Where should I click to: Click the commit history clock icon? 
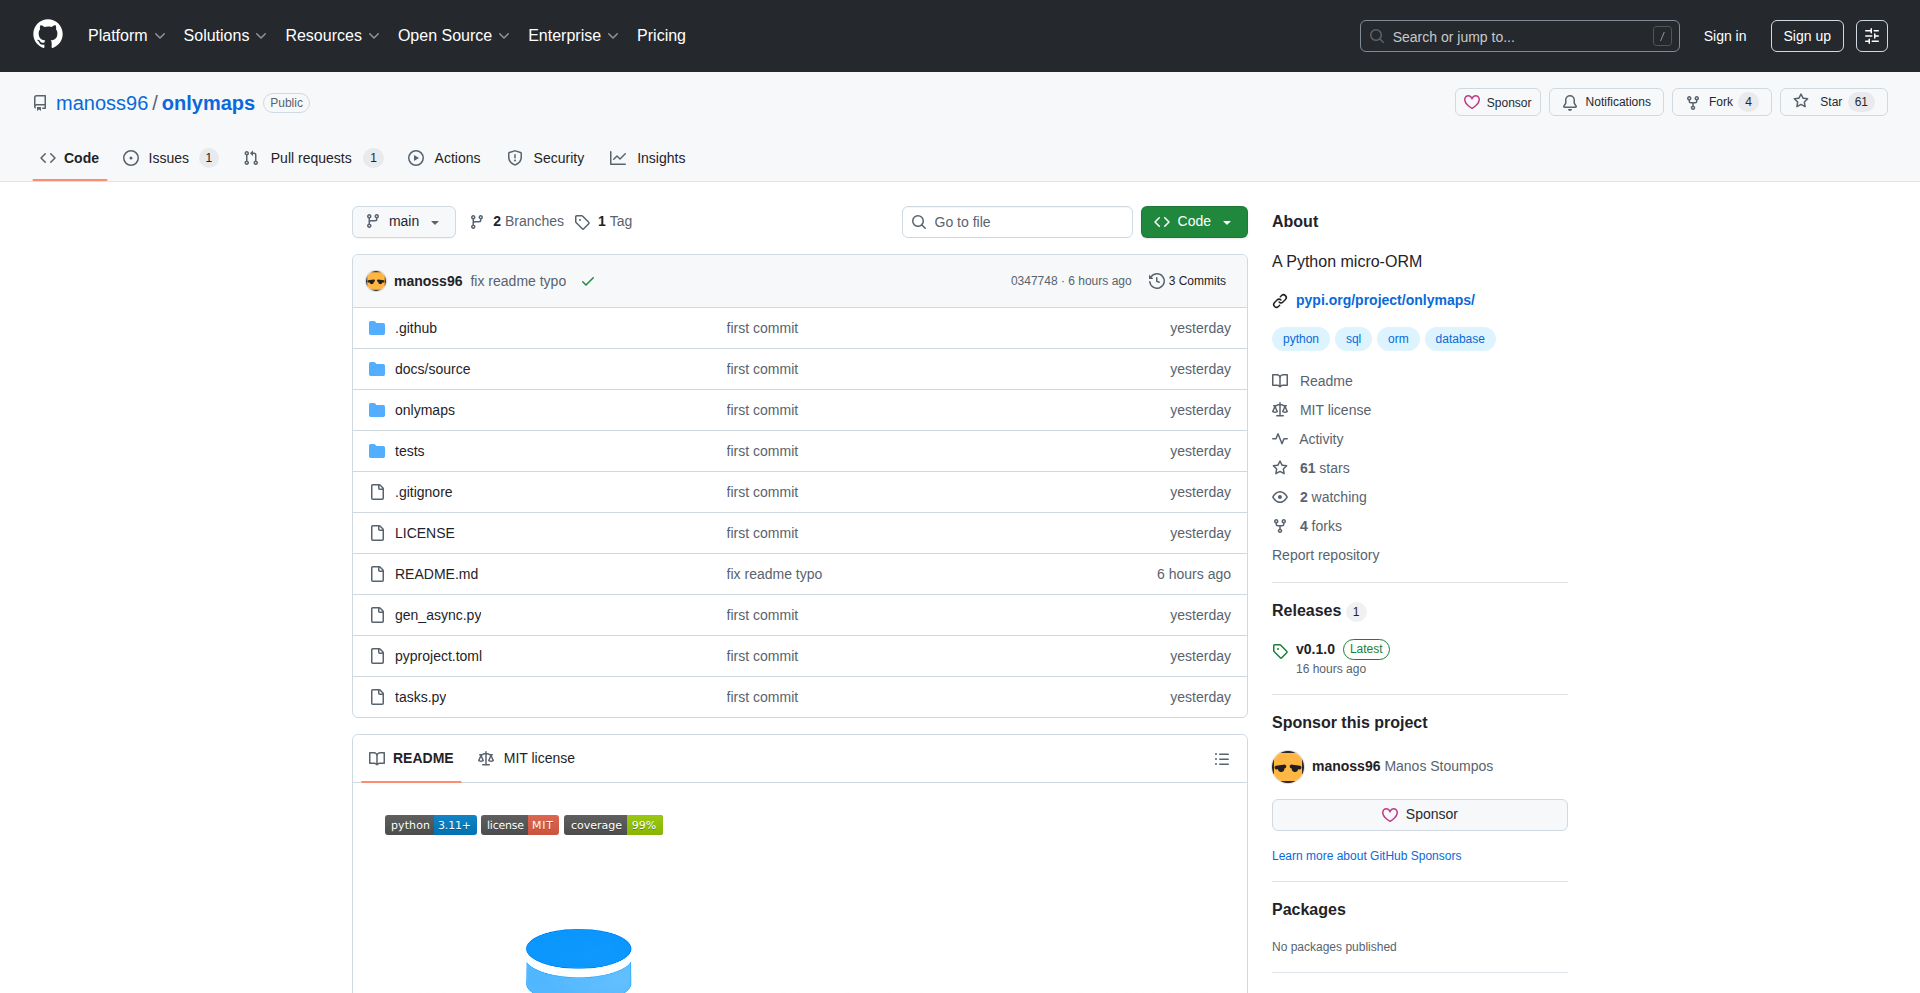[1156, 281]
